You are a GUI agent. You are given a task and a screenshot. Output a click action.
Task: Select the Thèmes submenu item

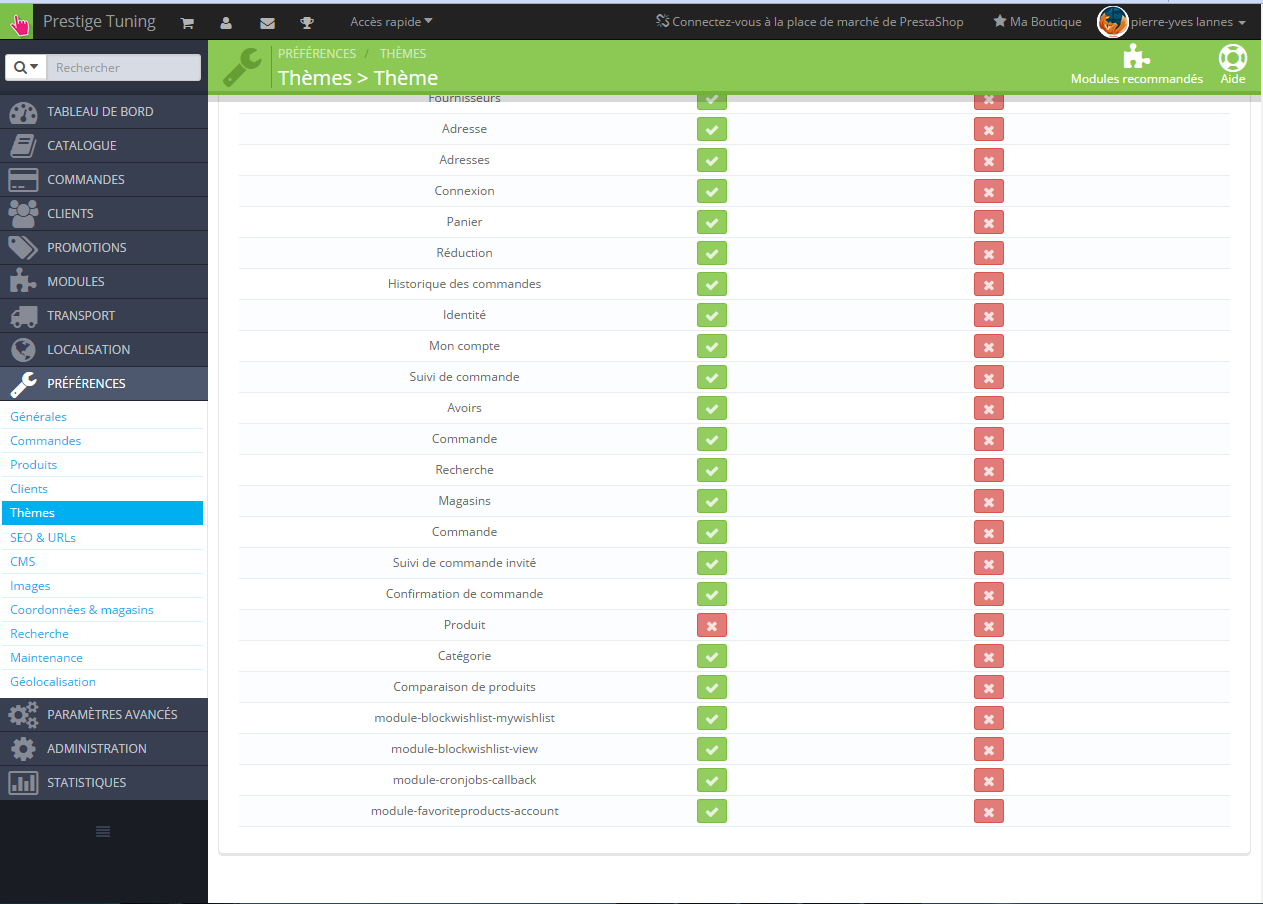(x=102, y=513)
